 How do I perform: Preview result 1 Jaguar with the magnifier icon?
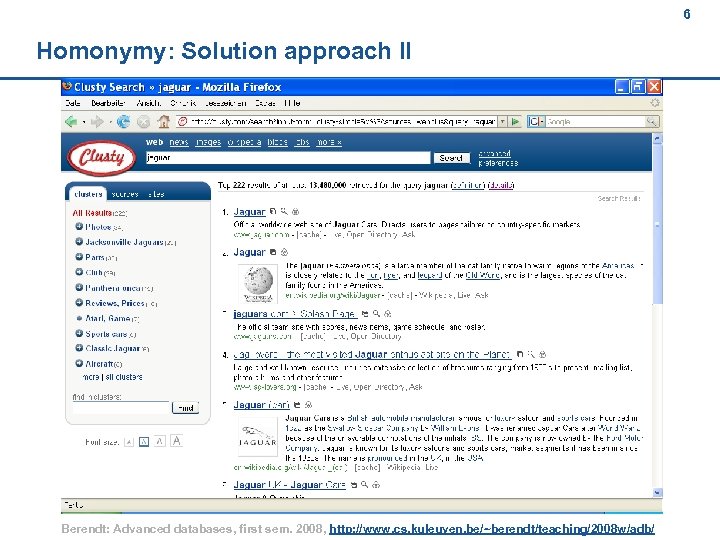[284, 212]
